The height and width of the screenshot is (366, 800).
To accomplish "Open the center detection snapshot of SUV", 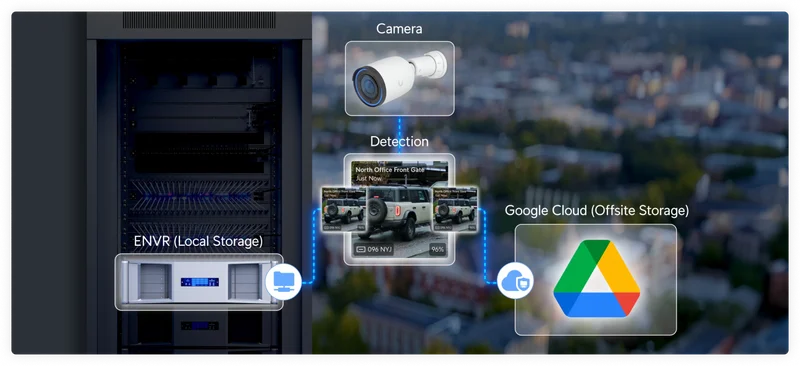I will coord(399,209).
